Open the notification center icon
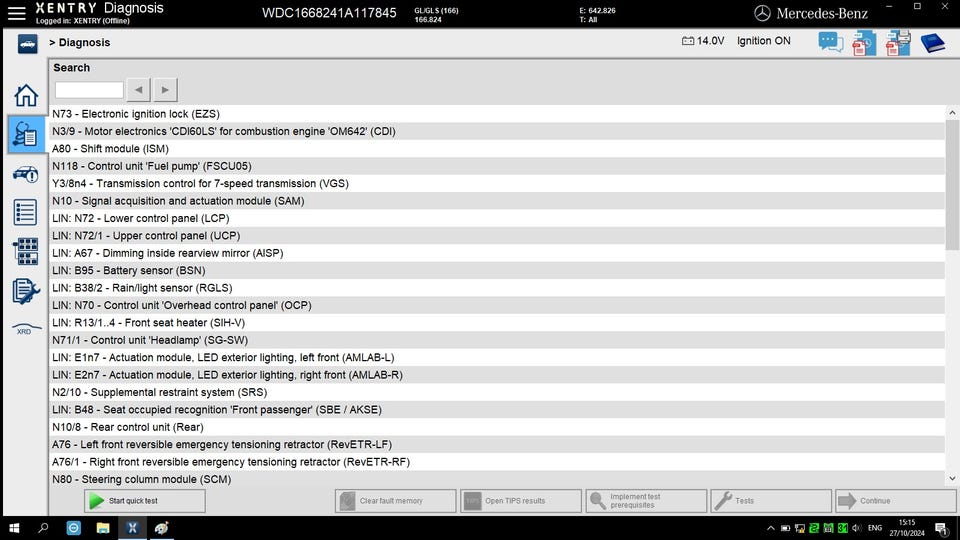Image resolution: width=960 pixels, height=540 pixels. click(940, 528)
